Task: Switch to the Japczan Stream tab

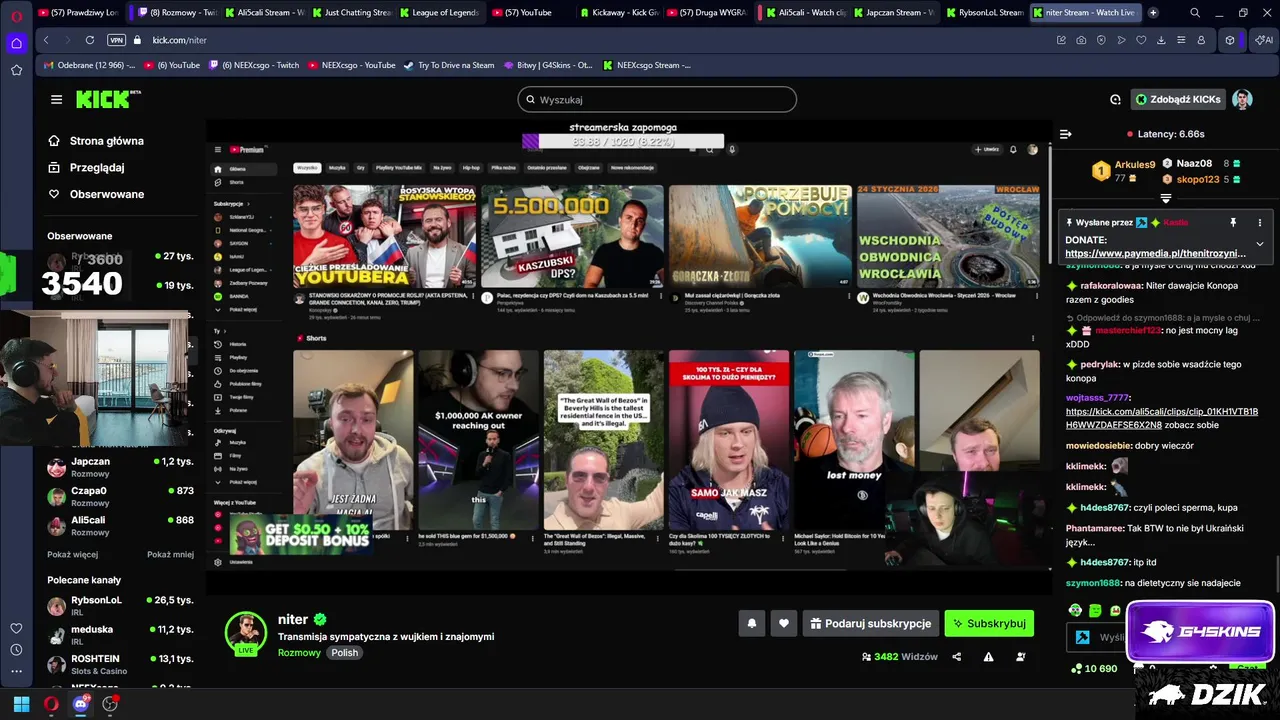Action: pos(893,13)
